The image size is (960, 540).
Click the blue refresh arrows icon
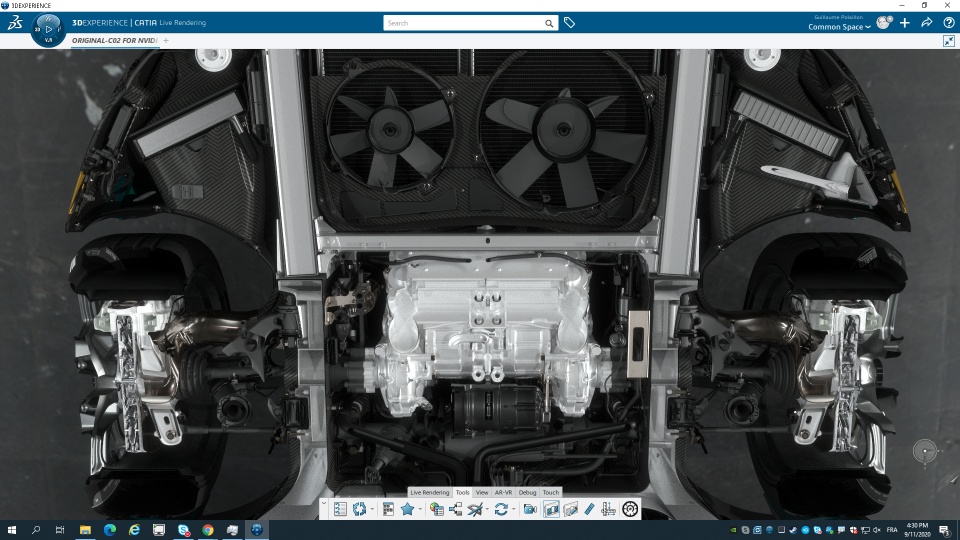501,509
